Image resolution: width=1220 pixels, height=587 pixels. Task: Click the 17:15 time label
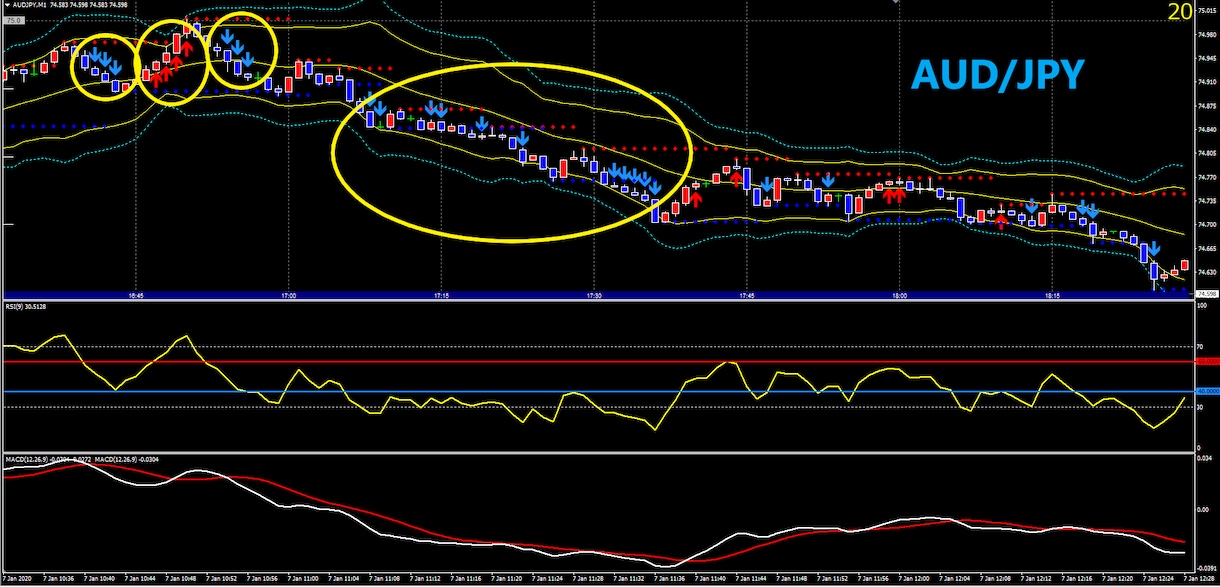pyautogui.click(x=441, y=296)
